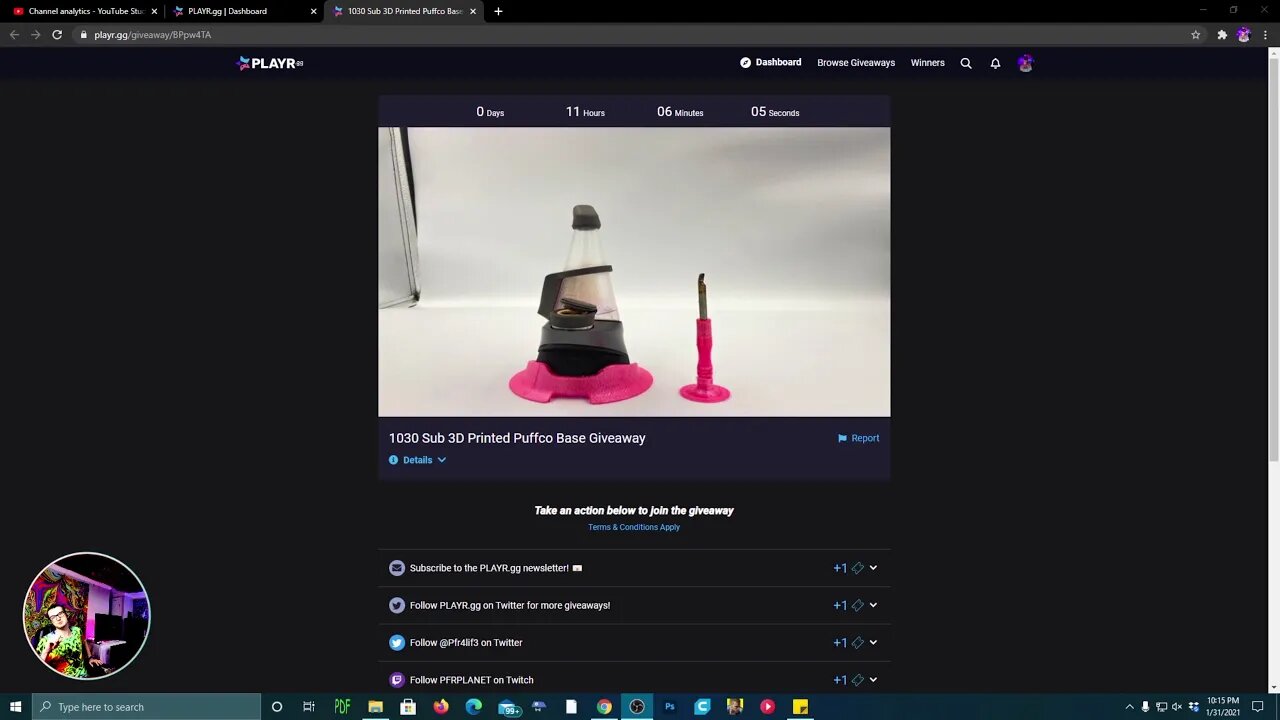1280x720 pixels.
Task: Click the Puffco giveaway image
Action: pyautogui.click(x=634, y=272)
